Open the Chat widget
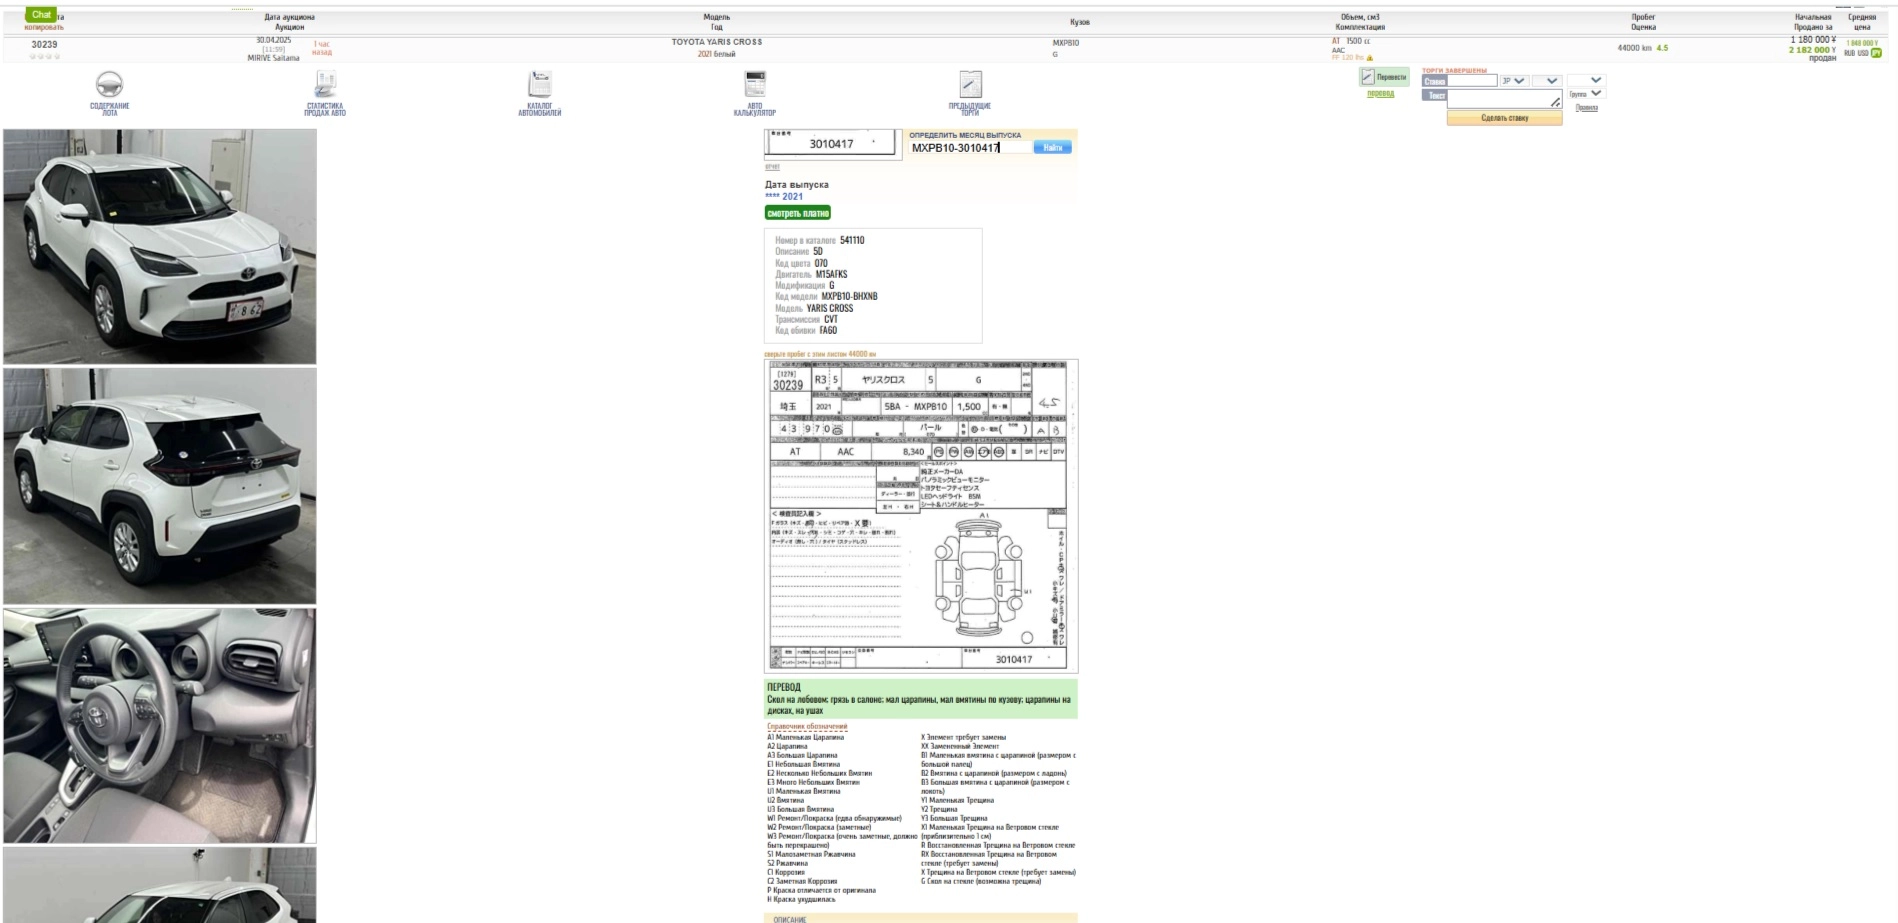This screenshot has width=1898, height=923. [41, 14]
